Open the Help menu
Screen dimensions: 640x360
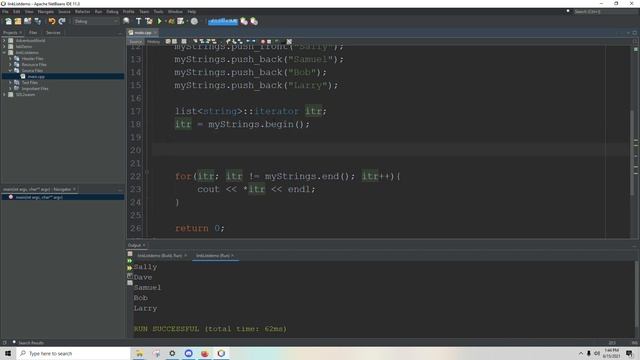pyautogui.click(x=191, y=11)
